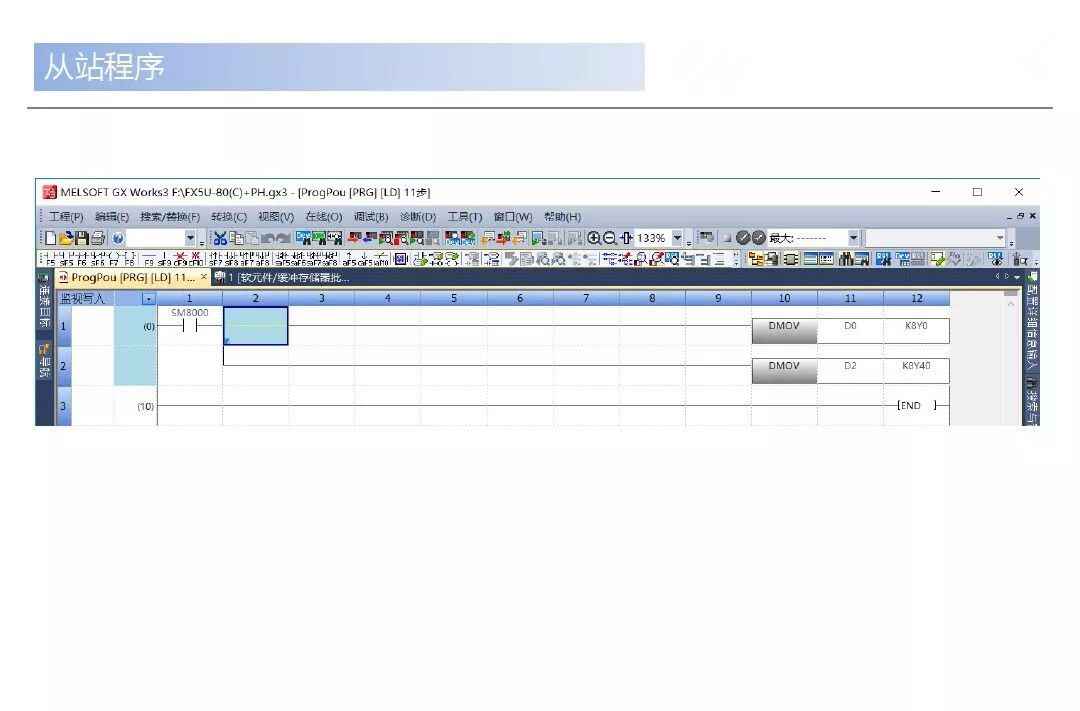Select the SM8000 contact

click(x=189, y=321)
